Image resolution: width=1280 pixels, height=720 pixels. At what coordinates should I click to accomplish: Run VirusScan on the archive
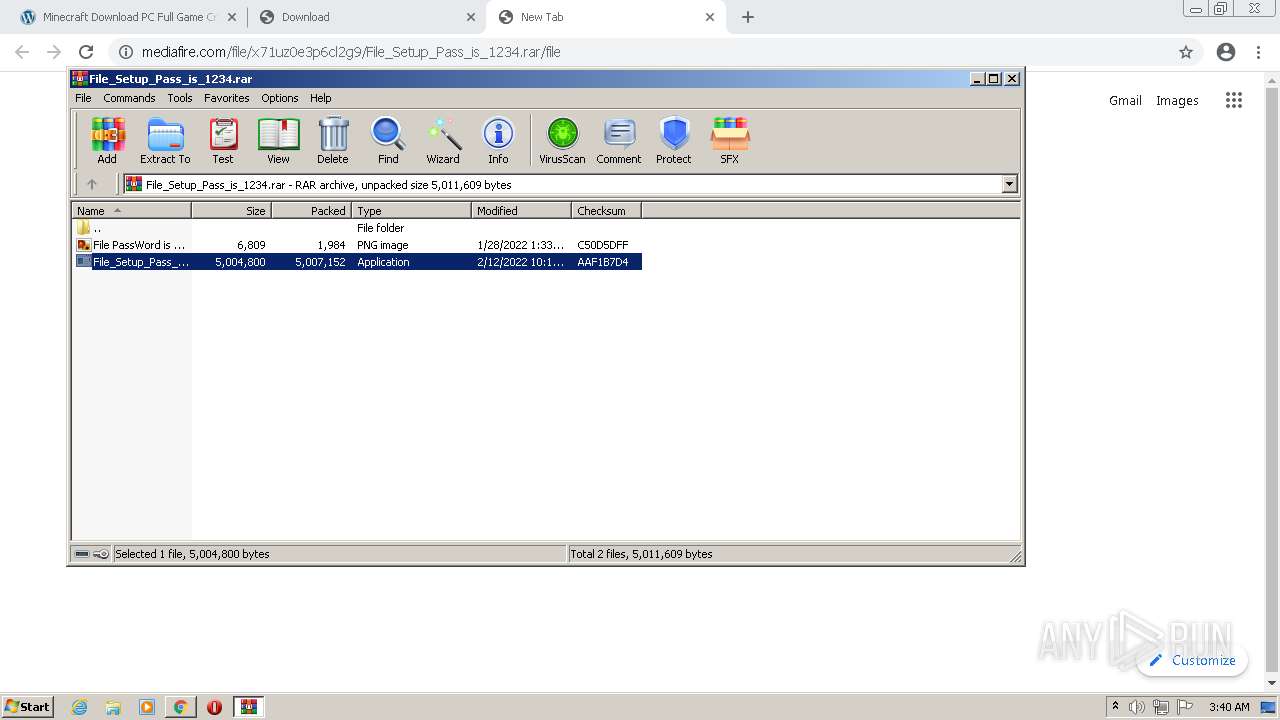tap(562, 140)
